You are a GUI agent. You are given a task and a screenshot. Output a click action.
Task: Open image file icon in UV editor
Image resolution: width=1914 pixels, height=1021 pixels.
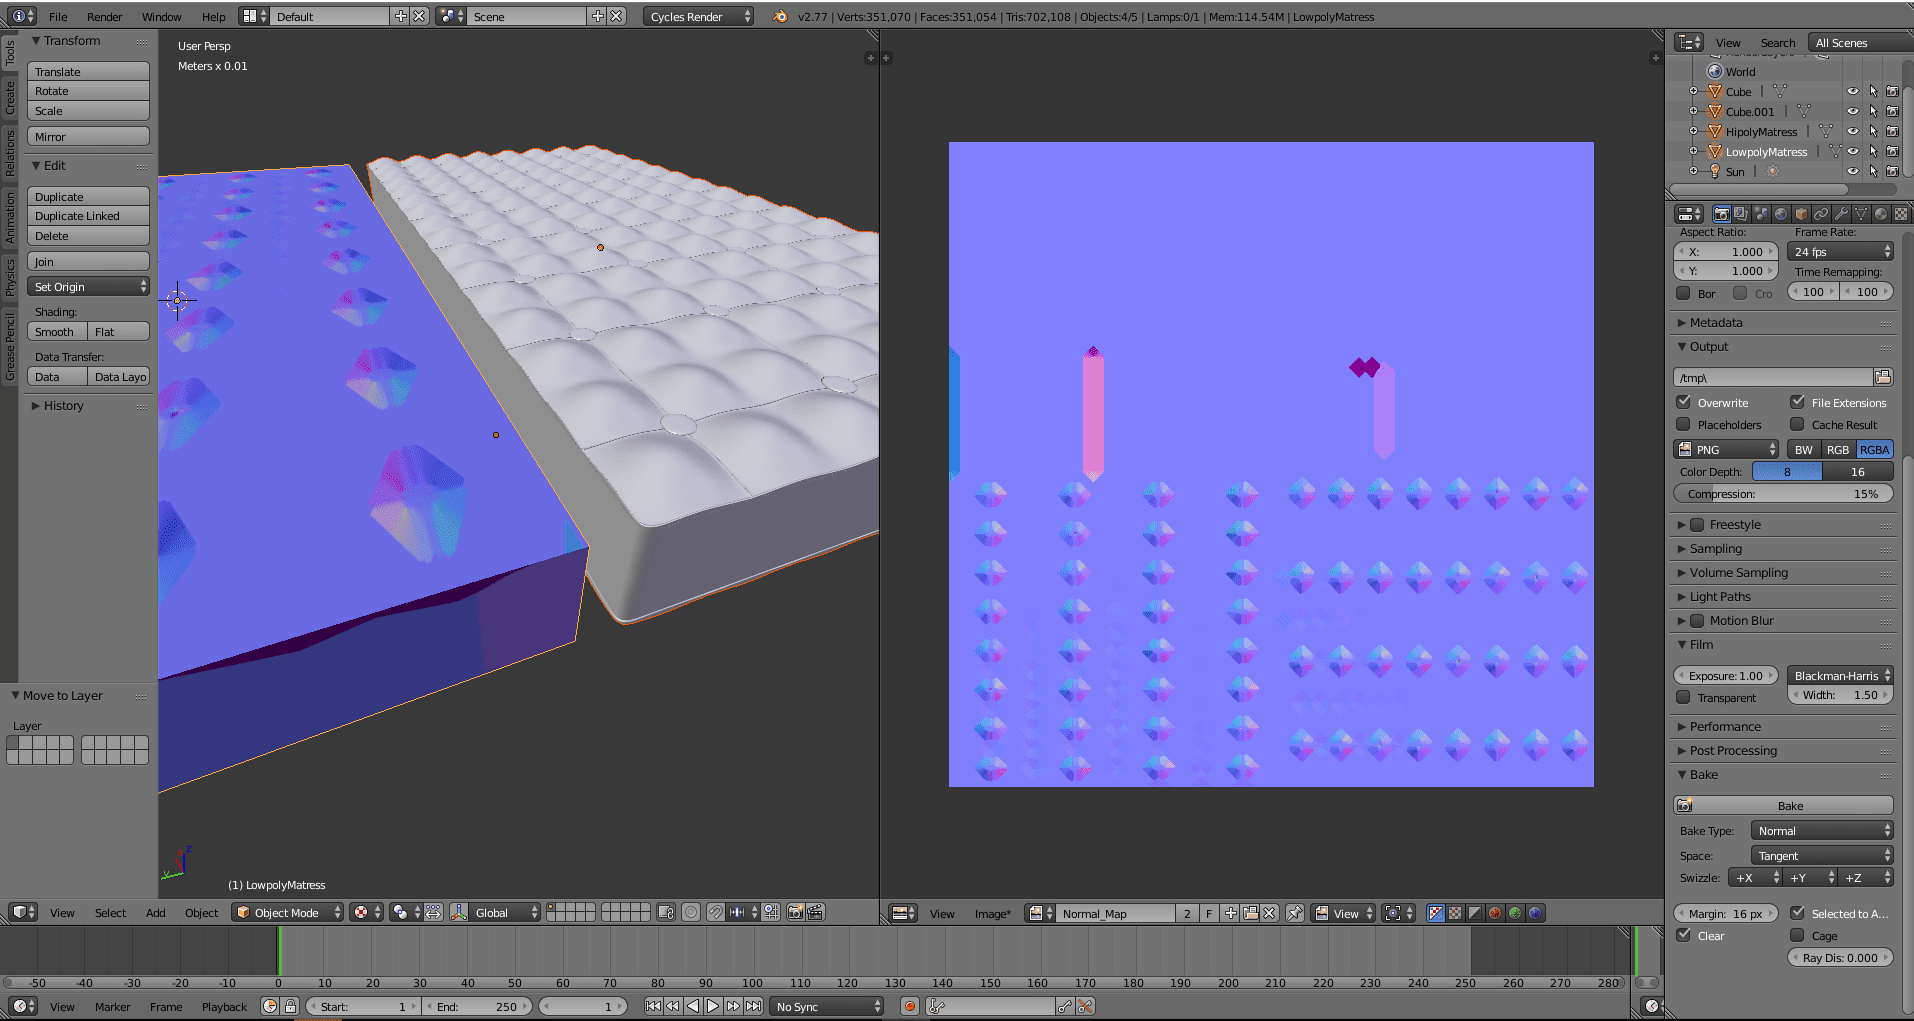click(1250, 913)
